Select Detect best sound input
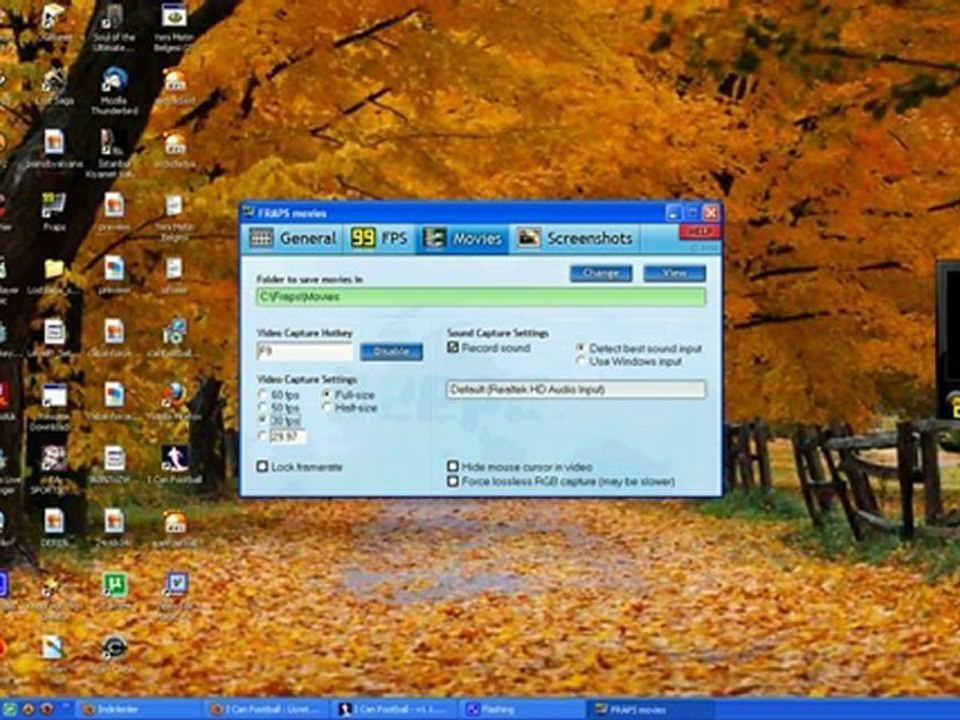The image size is (960, 720). click(580, 348)
